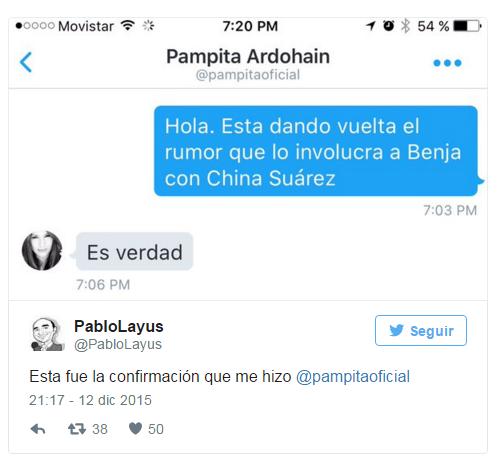Viewport: 499px width, 467px height.
Task: Retweet using the retweet icon
Action: point(77,429)
